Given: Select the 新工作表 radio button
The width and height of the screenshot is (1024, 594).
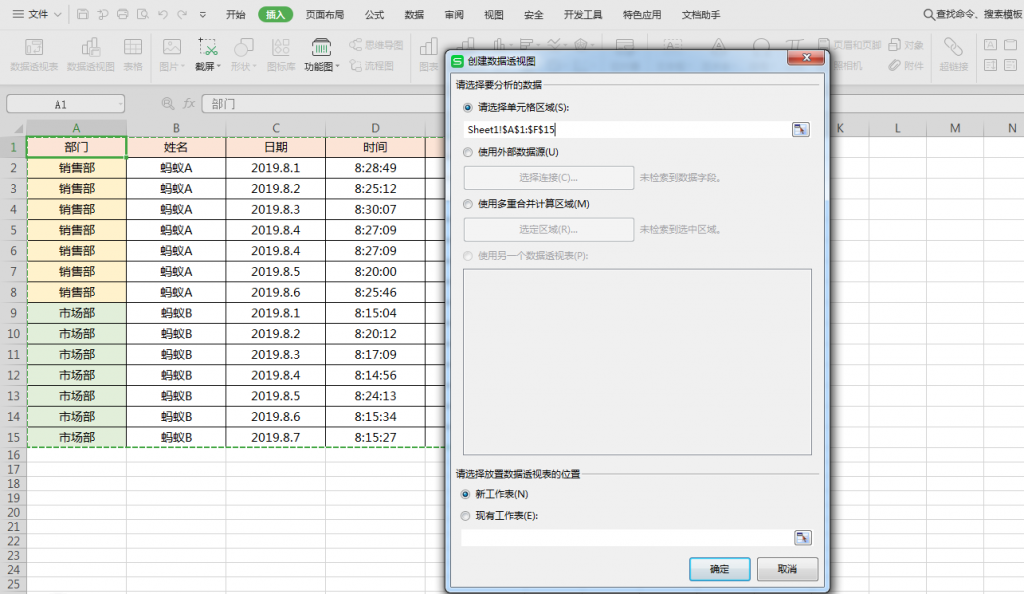Looking at the screenshot, I should click(x=466, y=494).
